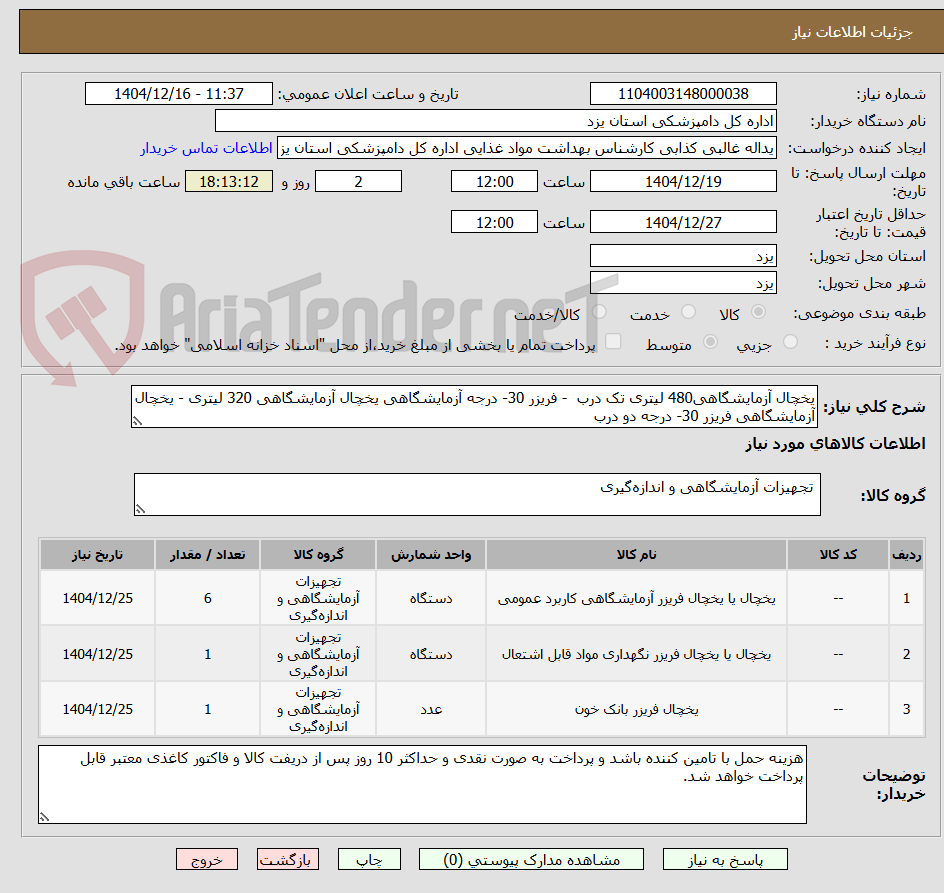
Task: Click the response deadline hour field 12:00
Action: [x=494, y=181]
